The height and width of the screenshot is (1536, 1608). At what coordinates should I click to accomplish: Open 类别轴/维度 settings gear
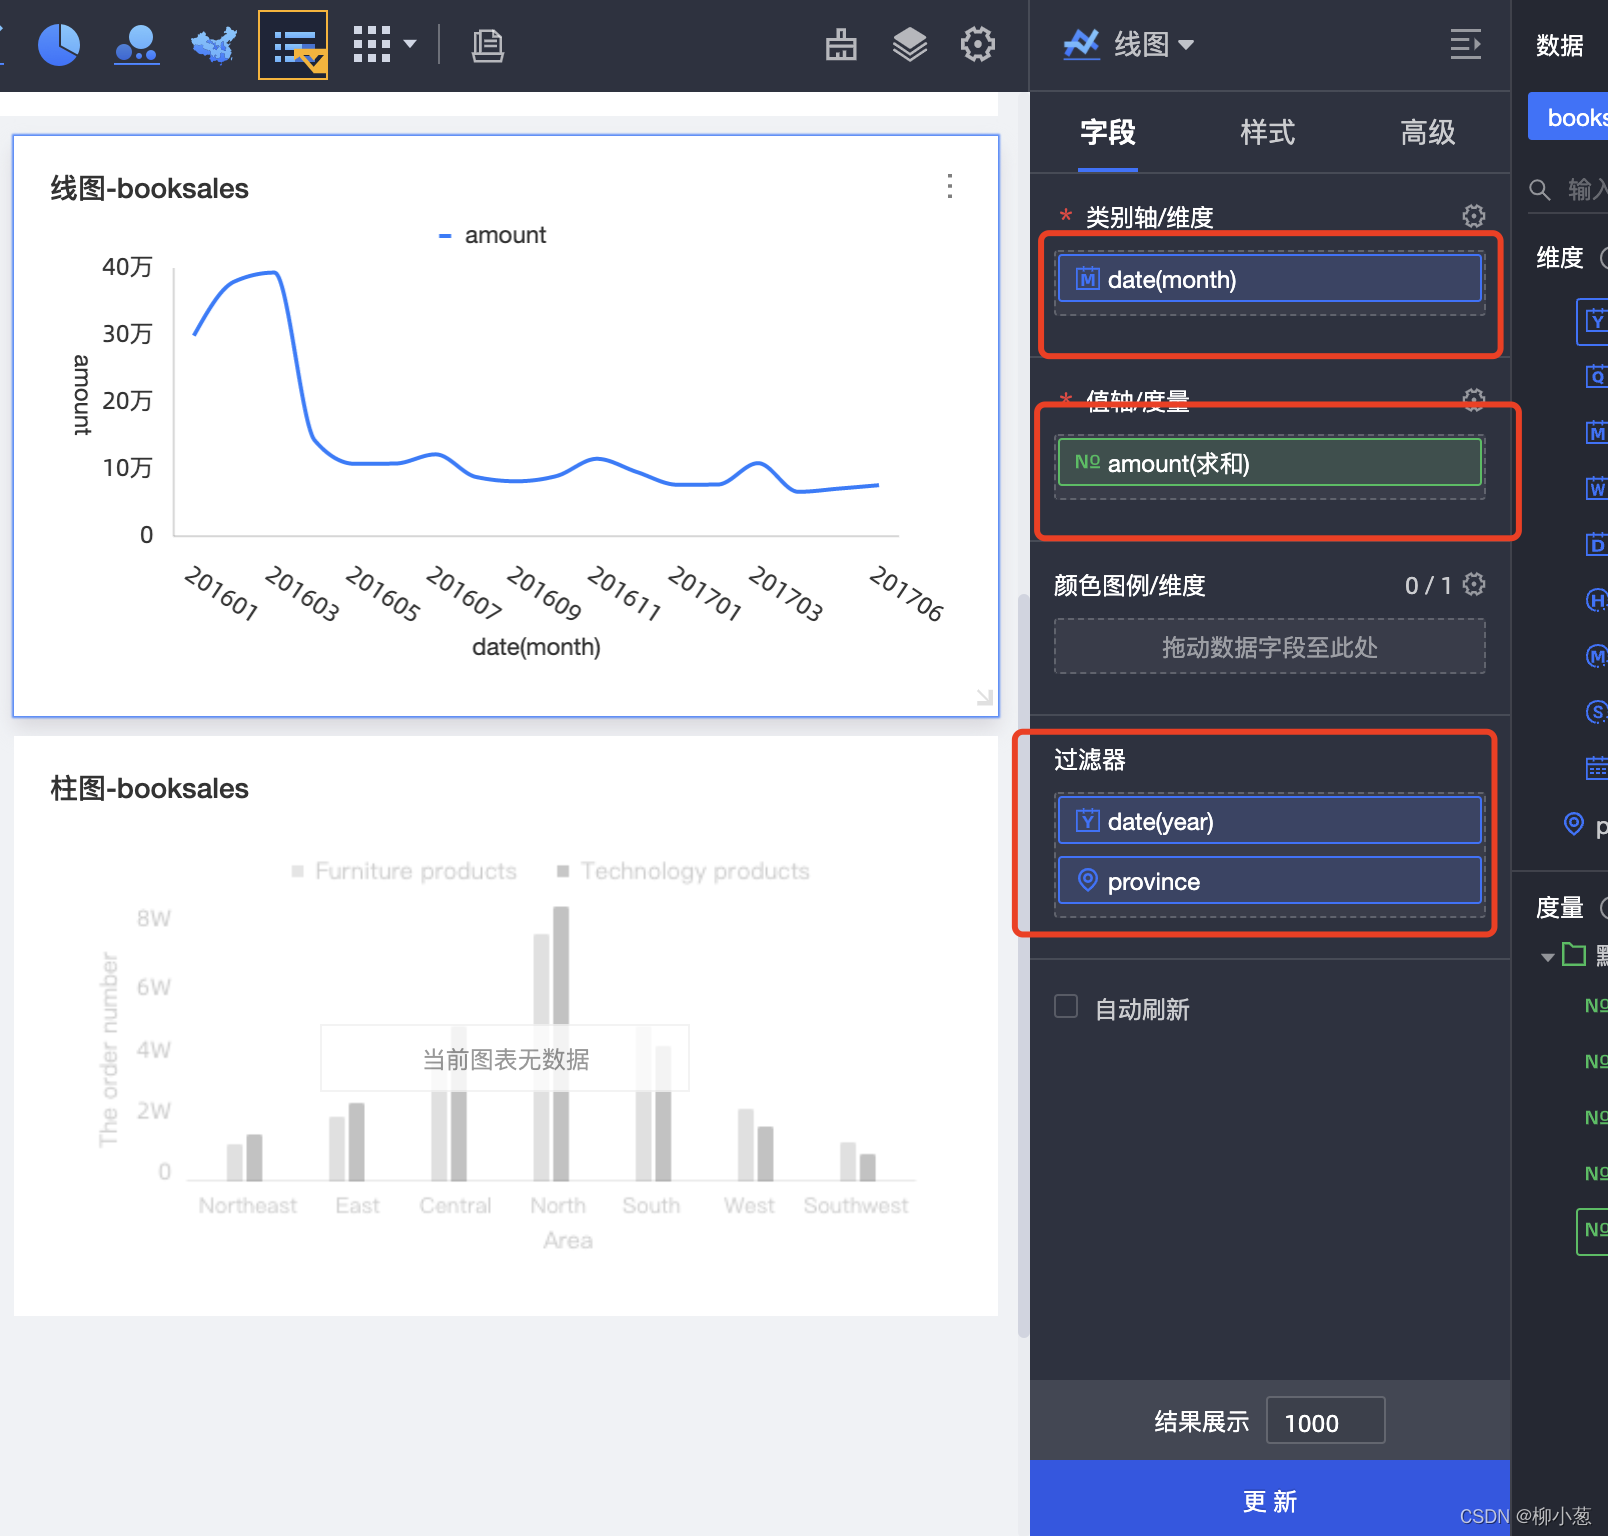pos(1474,216)
